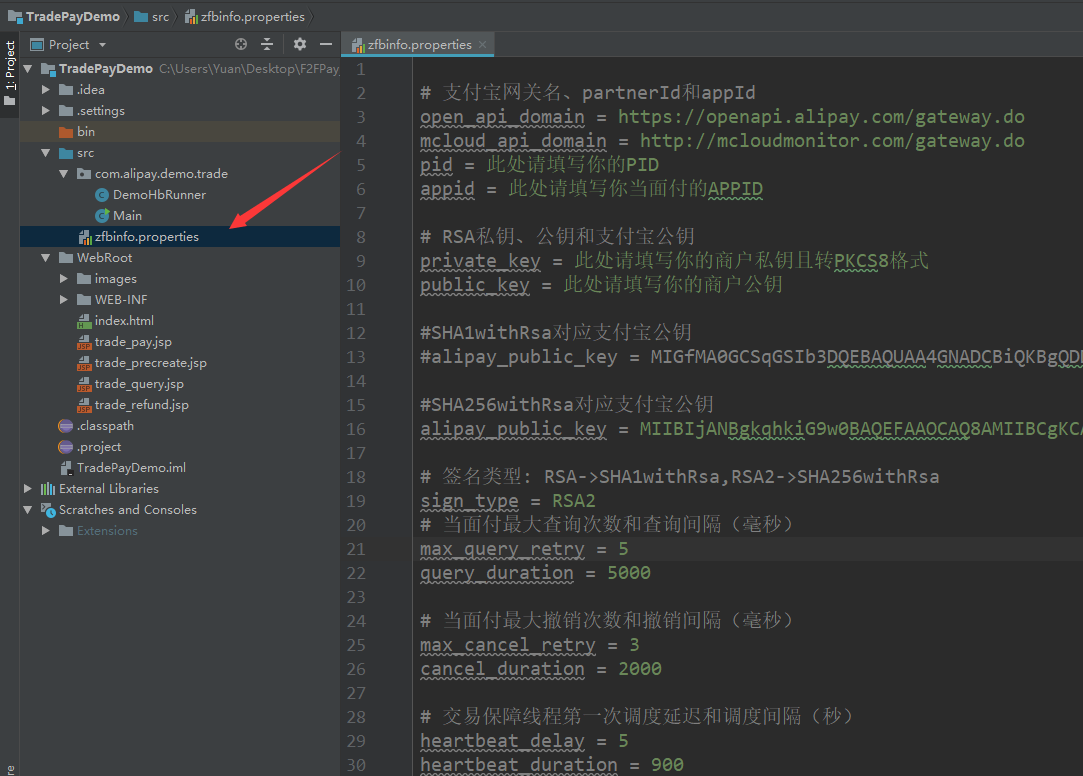Screen dimensions: 1083x776
Task: Click the private_key property key
Action: pos(481,261)
